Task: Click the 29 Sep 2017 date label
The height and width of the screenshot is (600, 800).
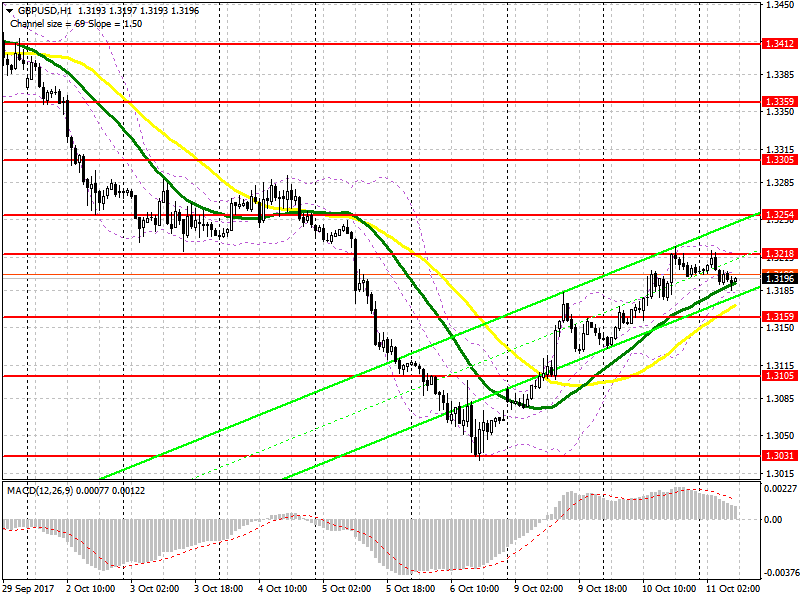Action: tap(27, 589)
